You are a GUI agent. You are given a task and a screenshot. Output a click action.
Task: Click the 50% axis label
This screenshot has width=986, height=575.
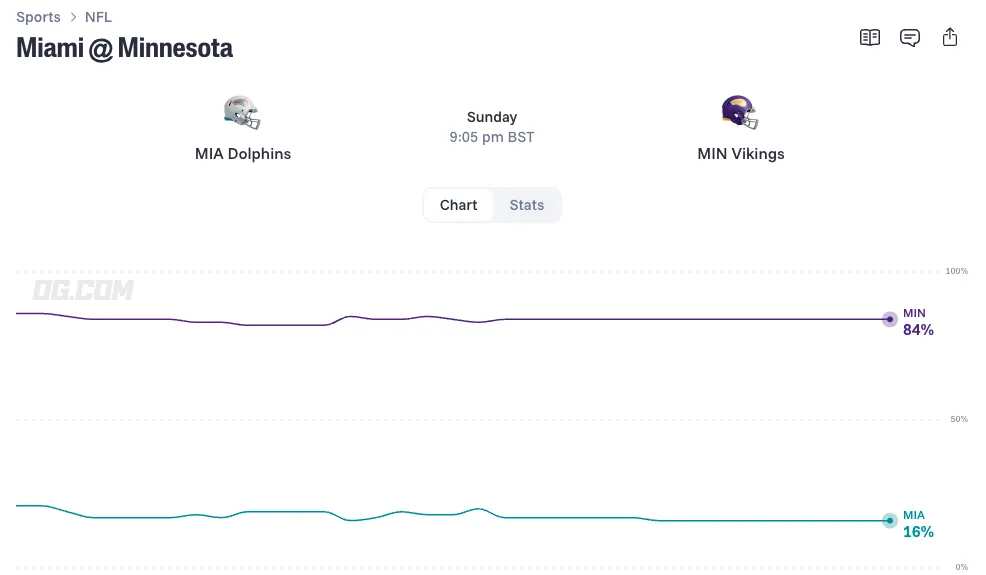959,419
